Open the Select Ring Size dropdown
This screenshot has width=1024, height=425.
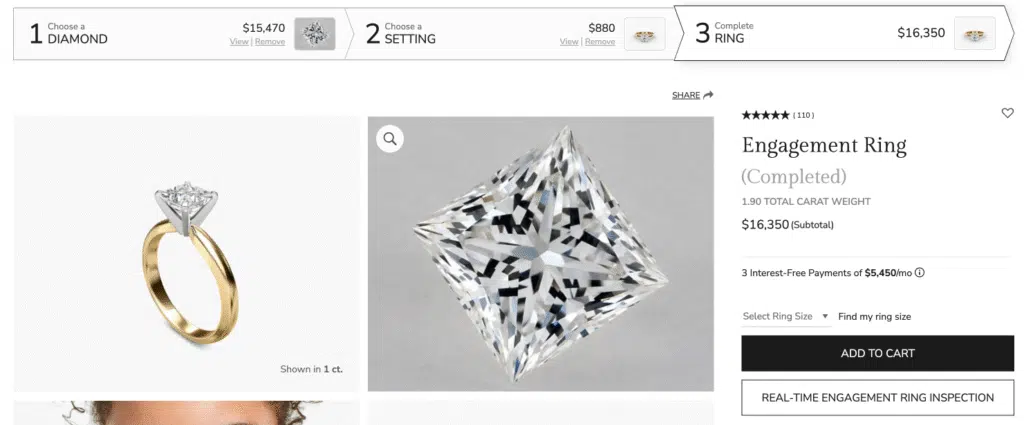pos(786,316)
